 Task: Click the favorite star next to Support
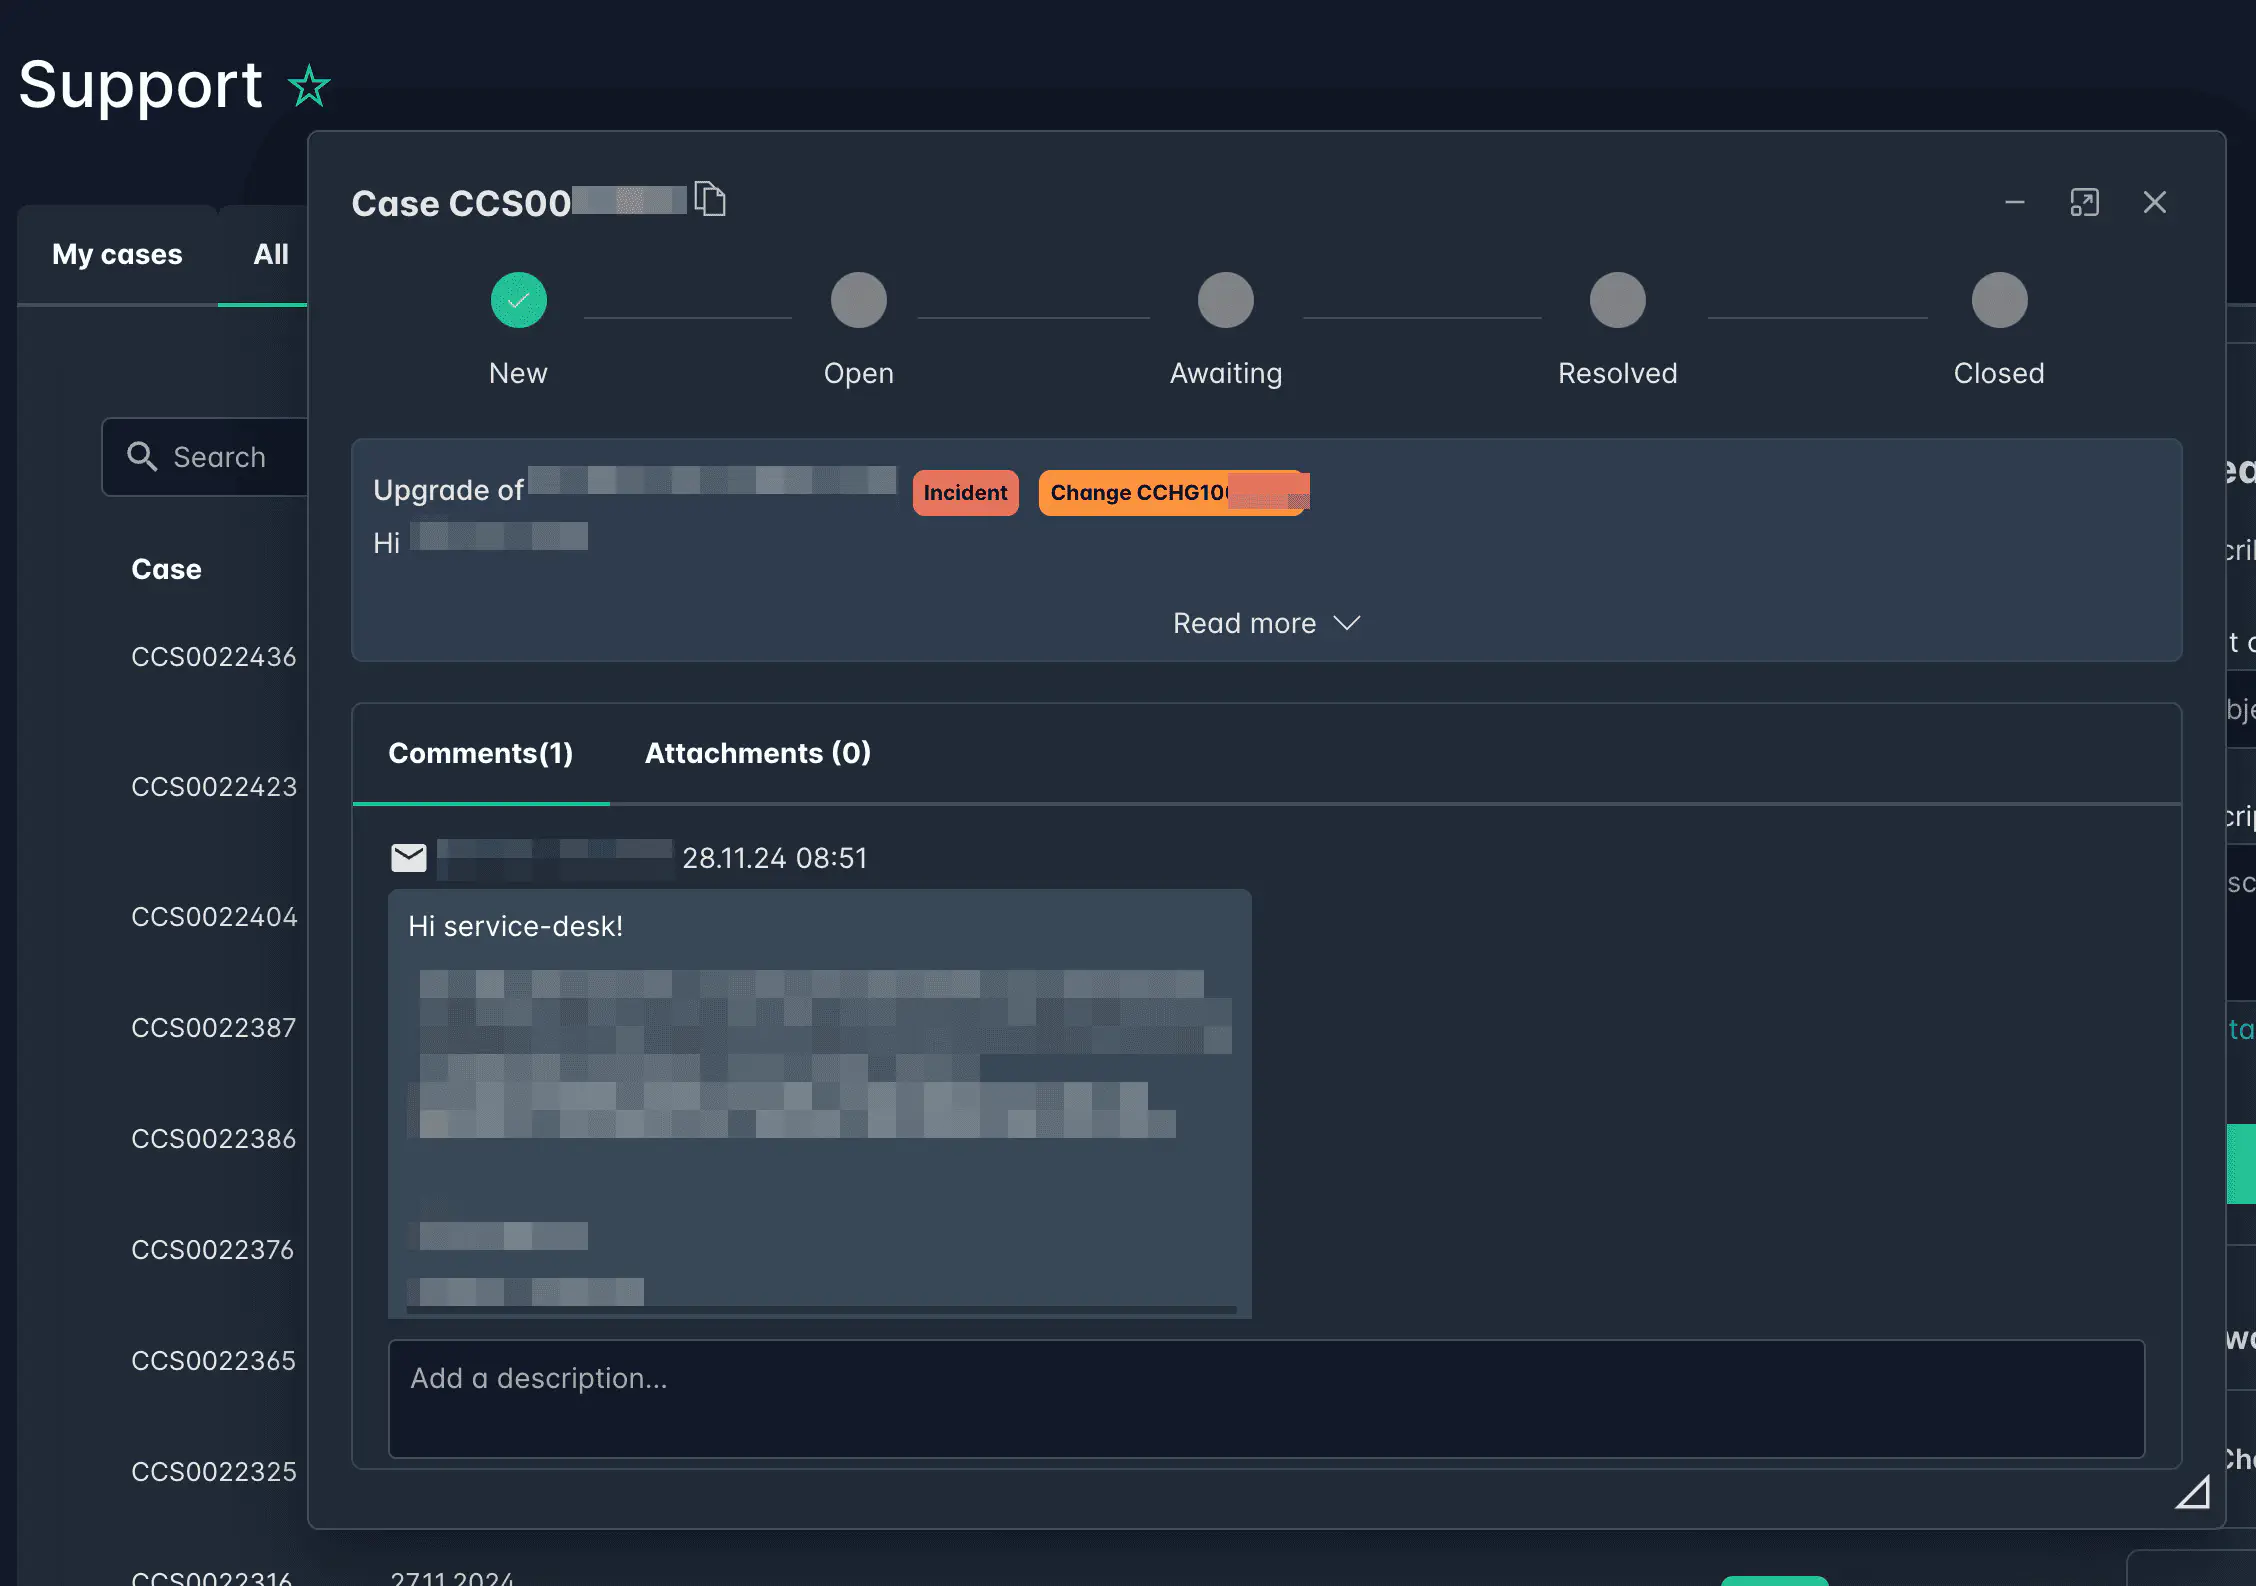(309, 87)
